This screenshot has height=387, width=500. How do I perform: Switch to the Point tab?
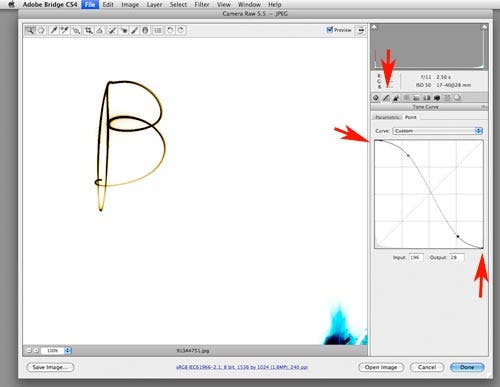[411, 117]
